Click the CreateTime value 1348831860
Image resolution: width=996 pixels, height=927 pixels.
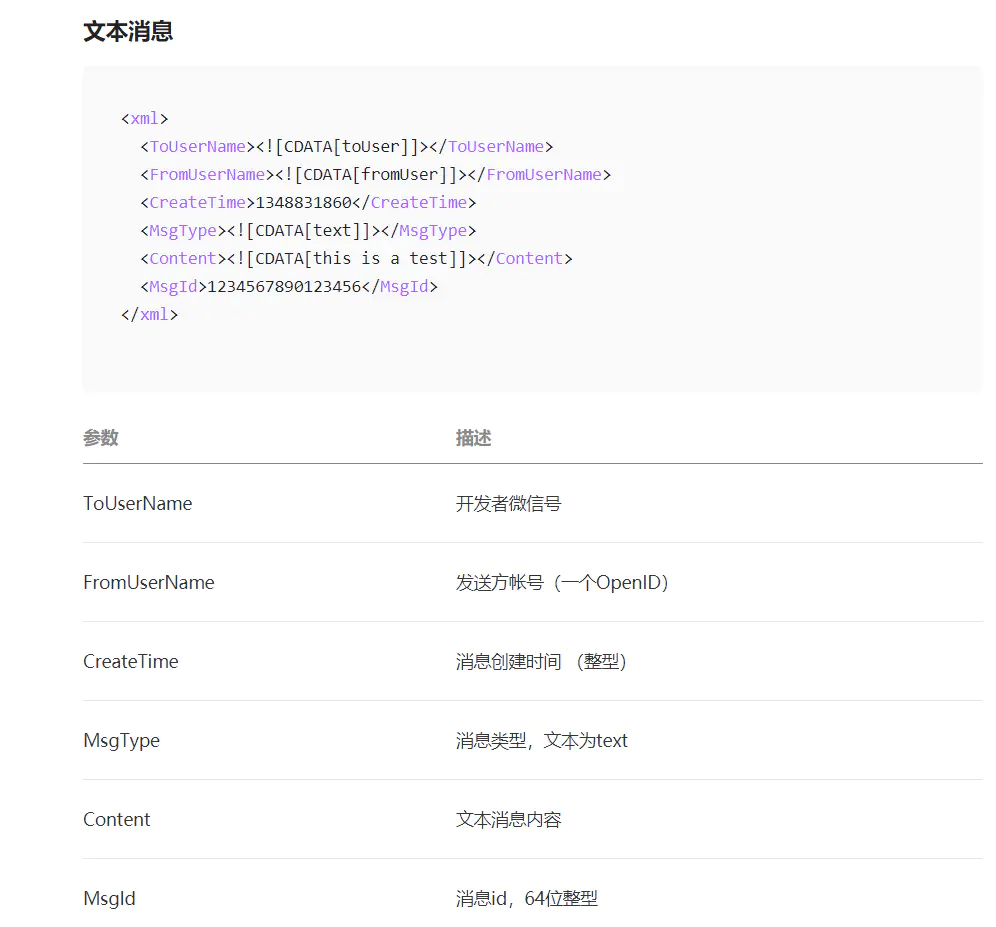point(298,202)
